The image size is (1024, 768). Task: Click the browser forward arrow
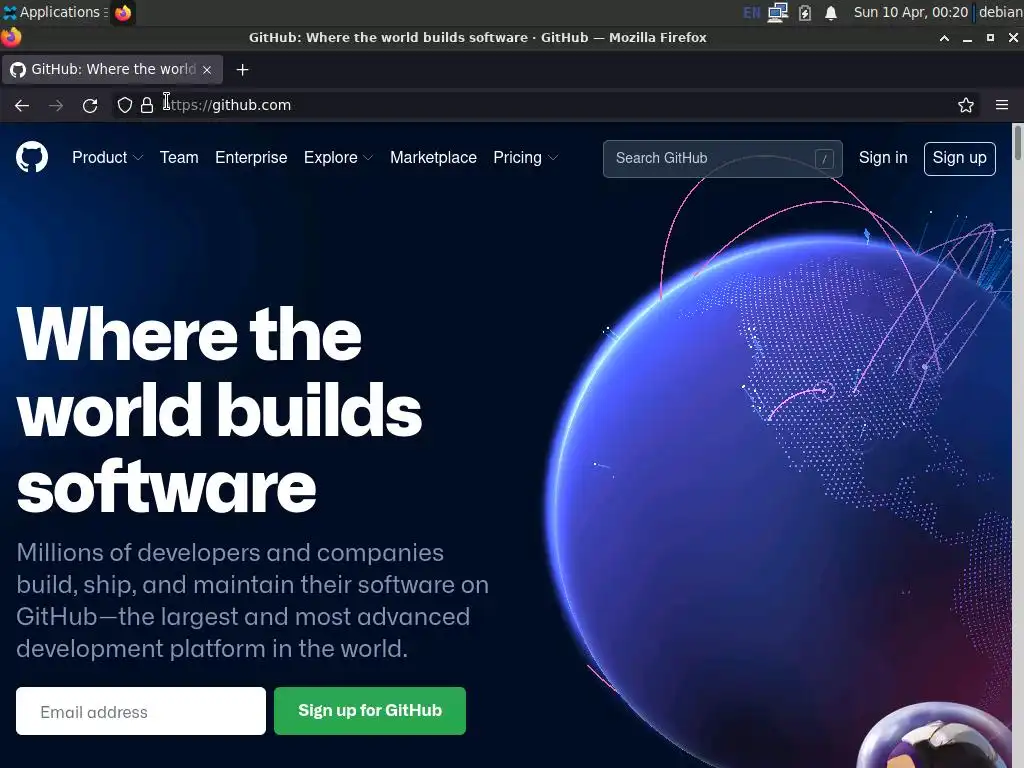click(x=56, y=105)
